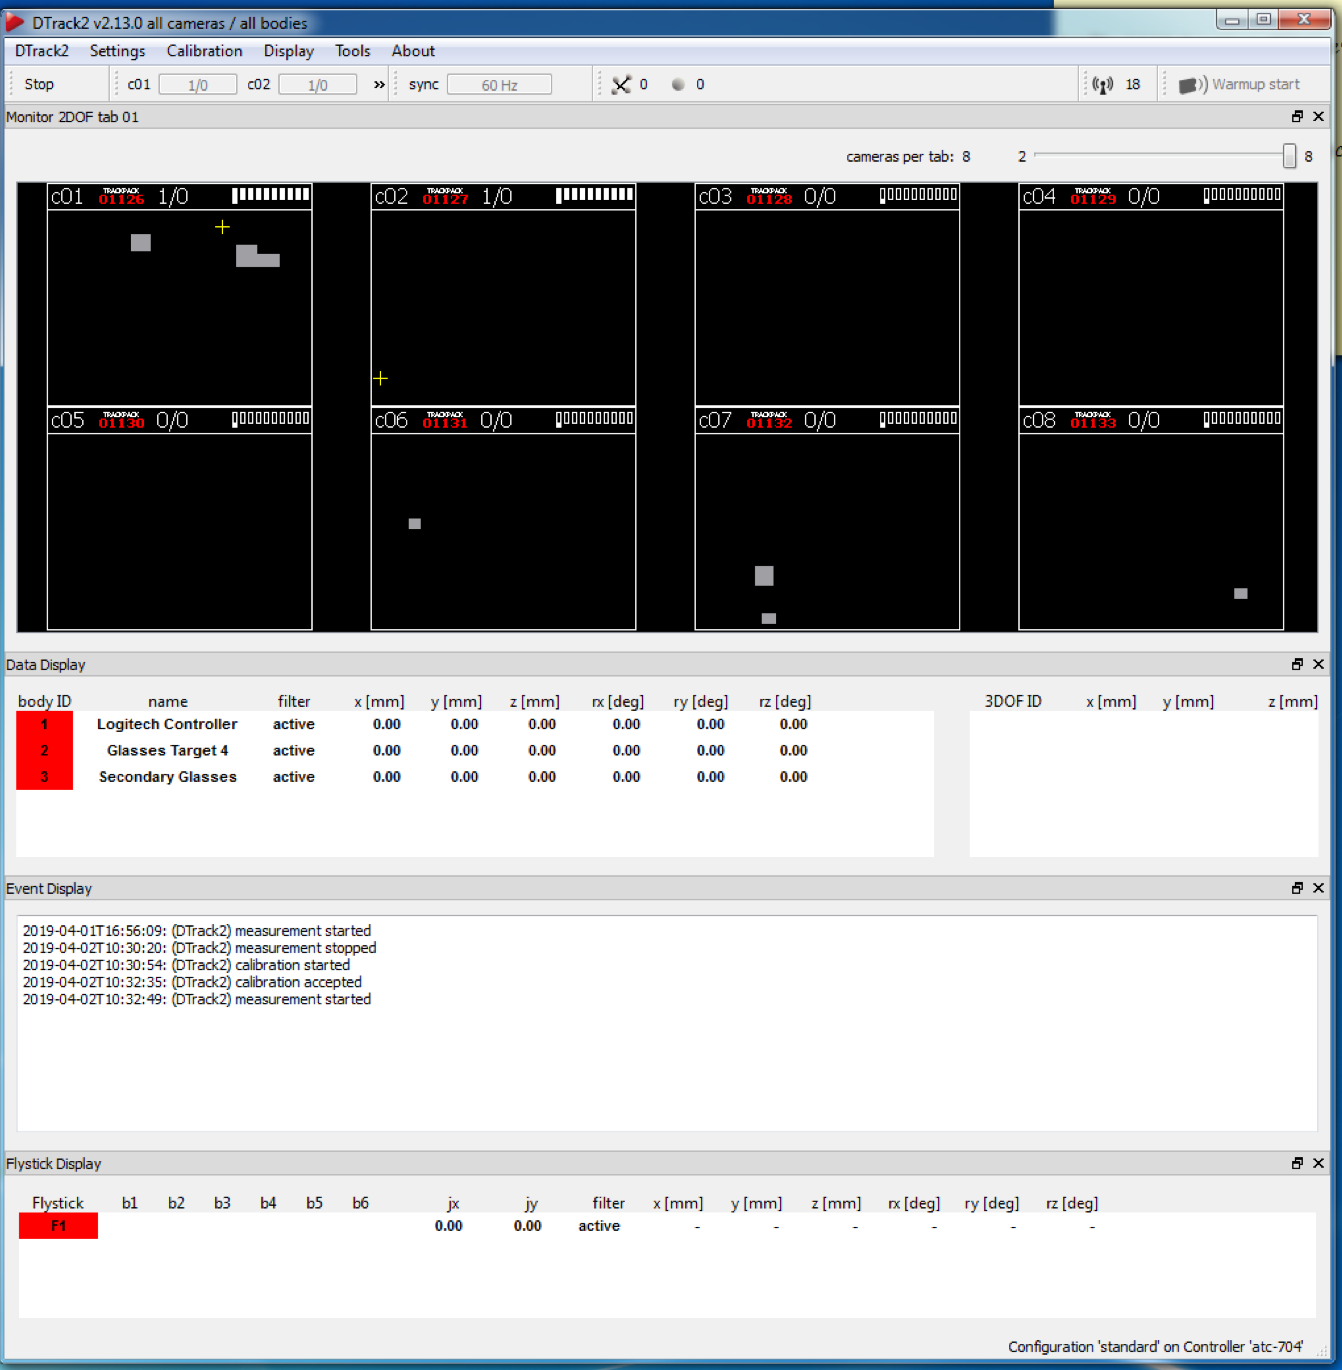The height and width of the screenshot is (1370, 1342).
Task: Select body ID 1 red indicator
Action: click(x=45, y=725)
